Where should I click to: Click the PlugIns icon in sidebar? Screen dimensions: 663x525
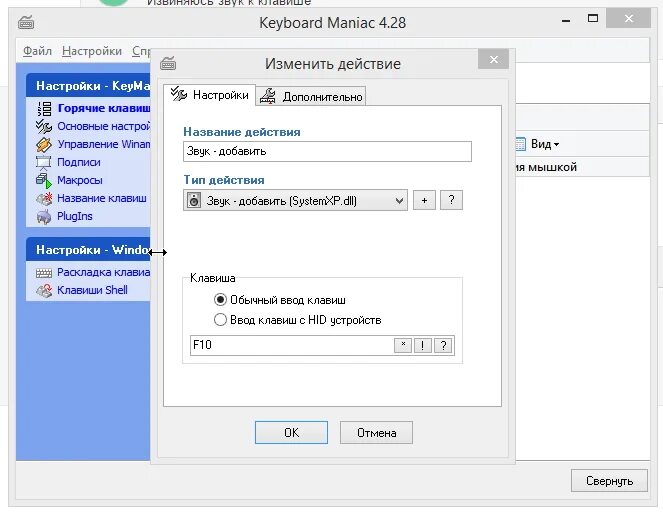point(44,216)
